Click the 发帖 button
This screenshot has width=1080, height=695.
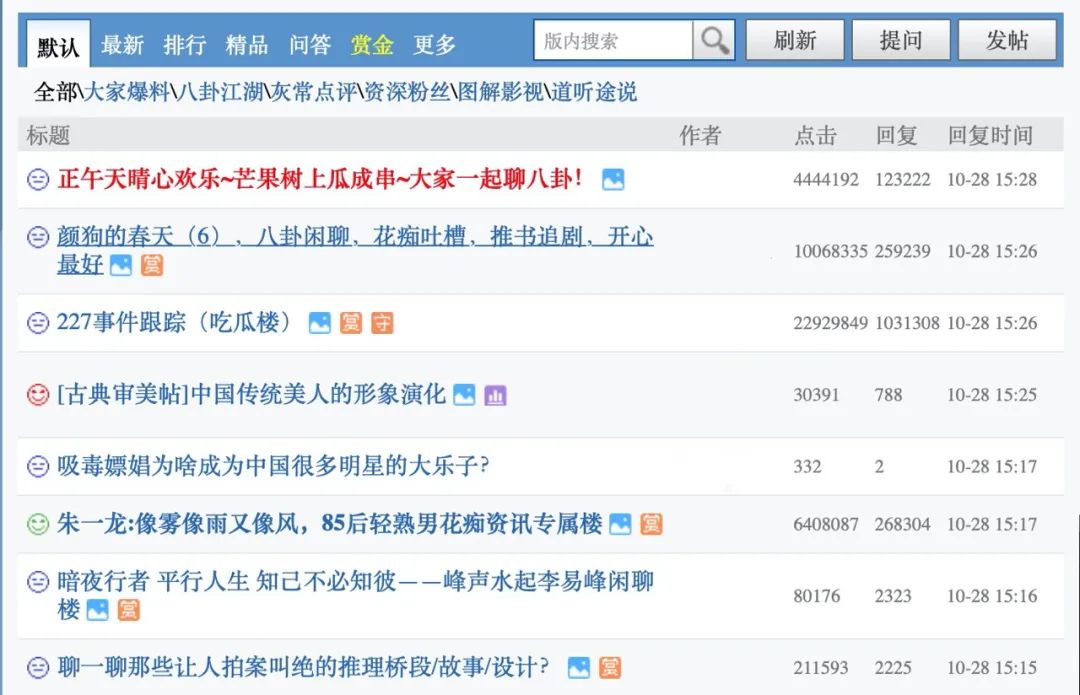(x=1007, y=40)
